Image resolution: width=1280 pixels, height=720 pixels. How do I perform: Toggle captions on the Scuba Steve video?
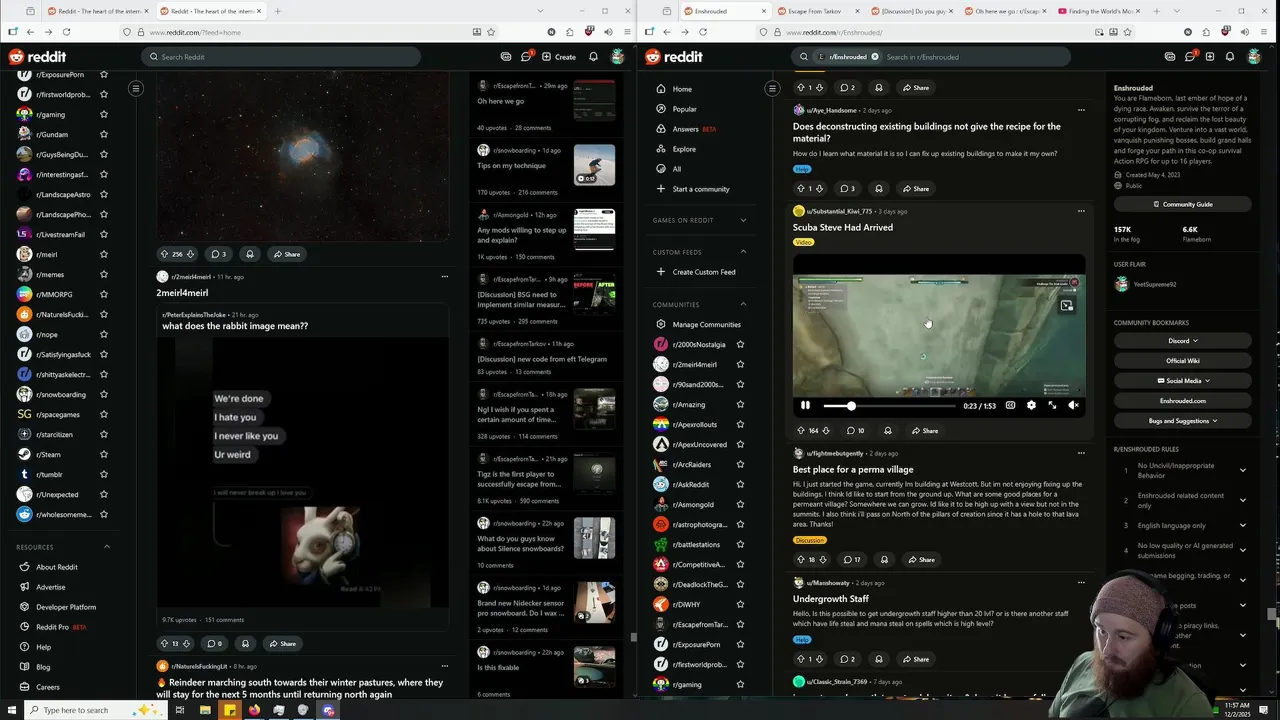(x=1010, y=405)
